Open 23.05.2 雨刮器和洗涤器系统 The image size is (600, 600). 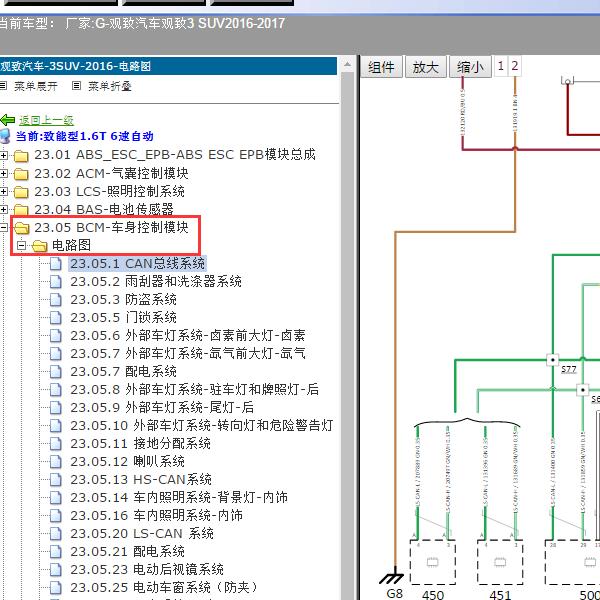click(156, 282)
